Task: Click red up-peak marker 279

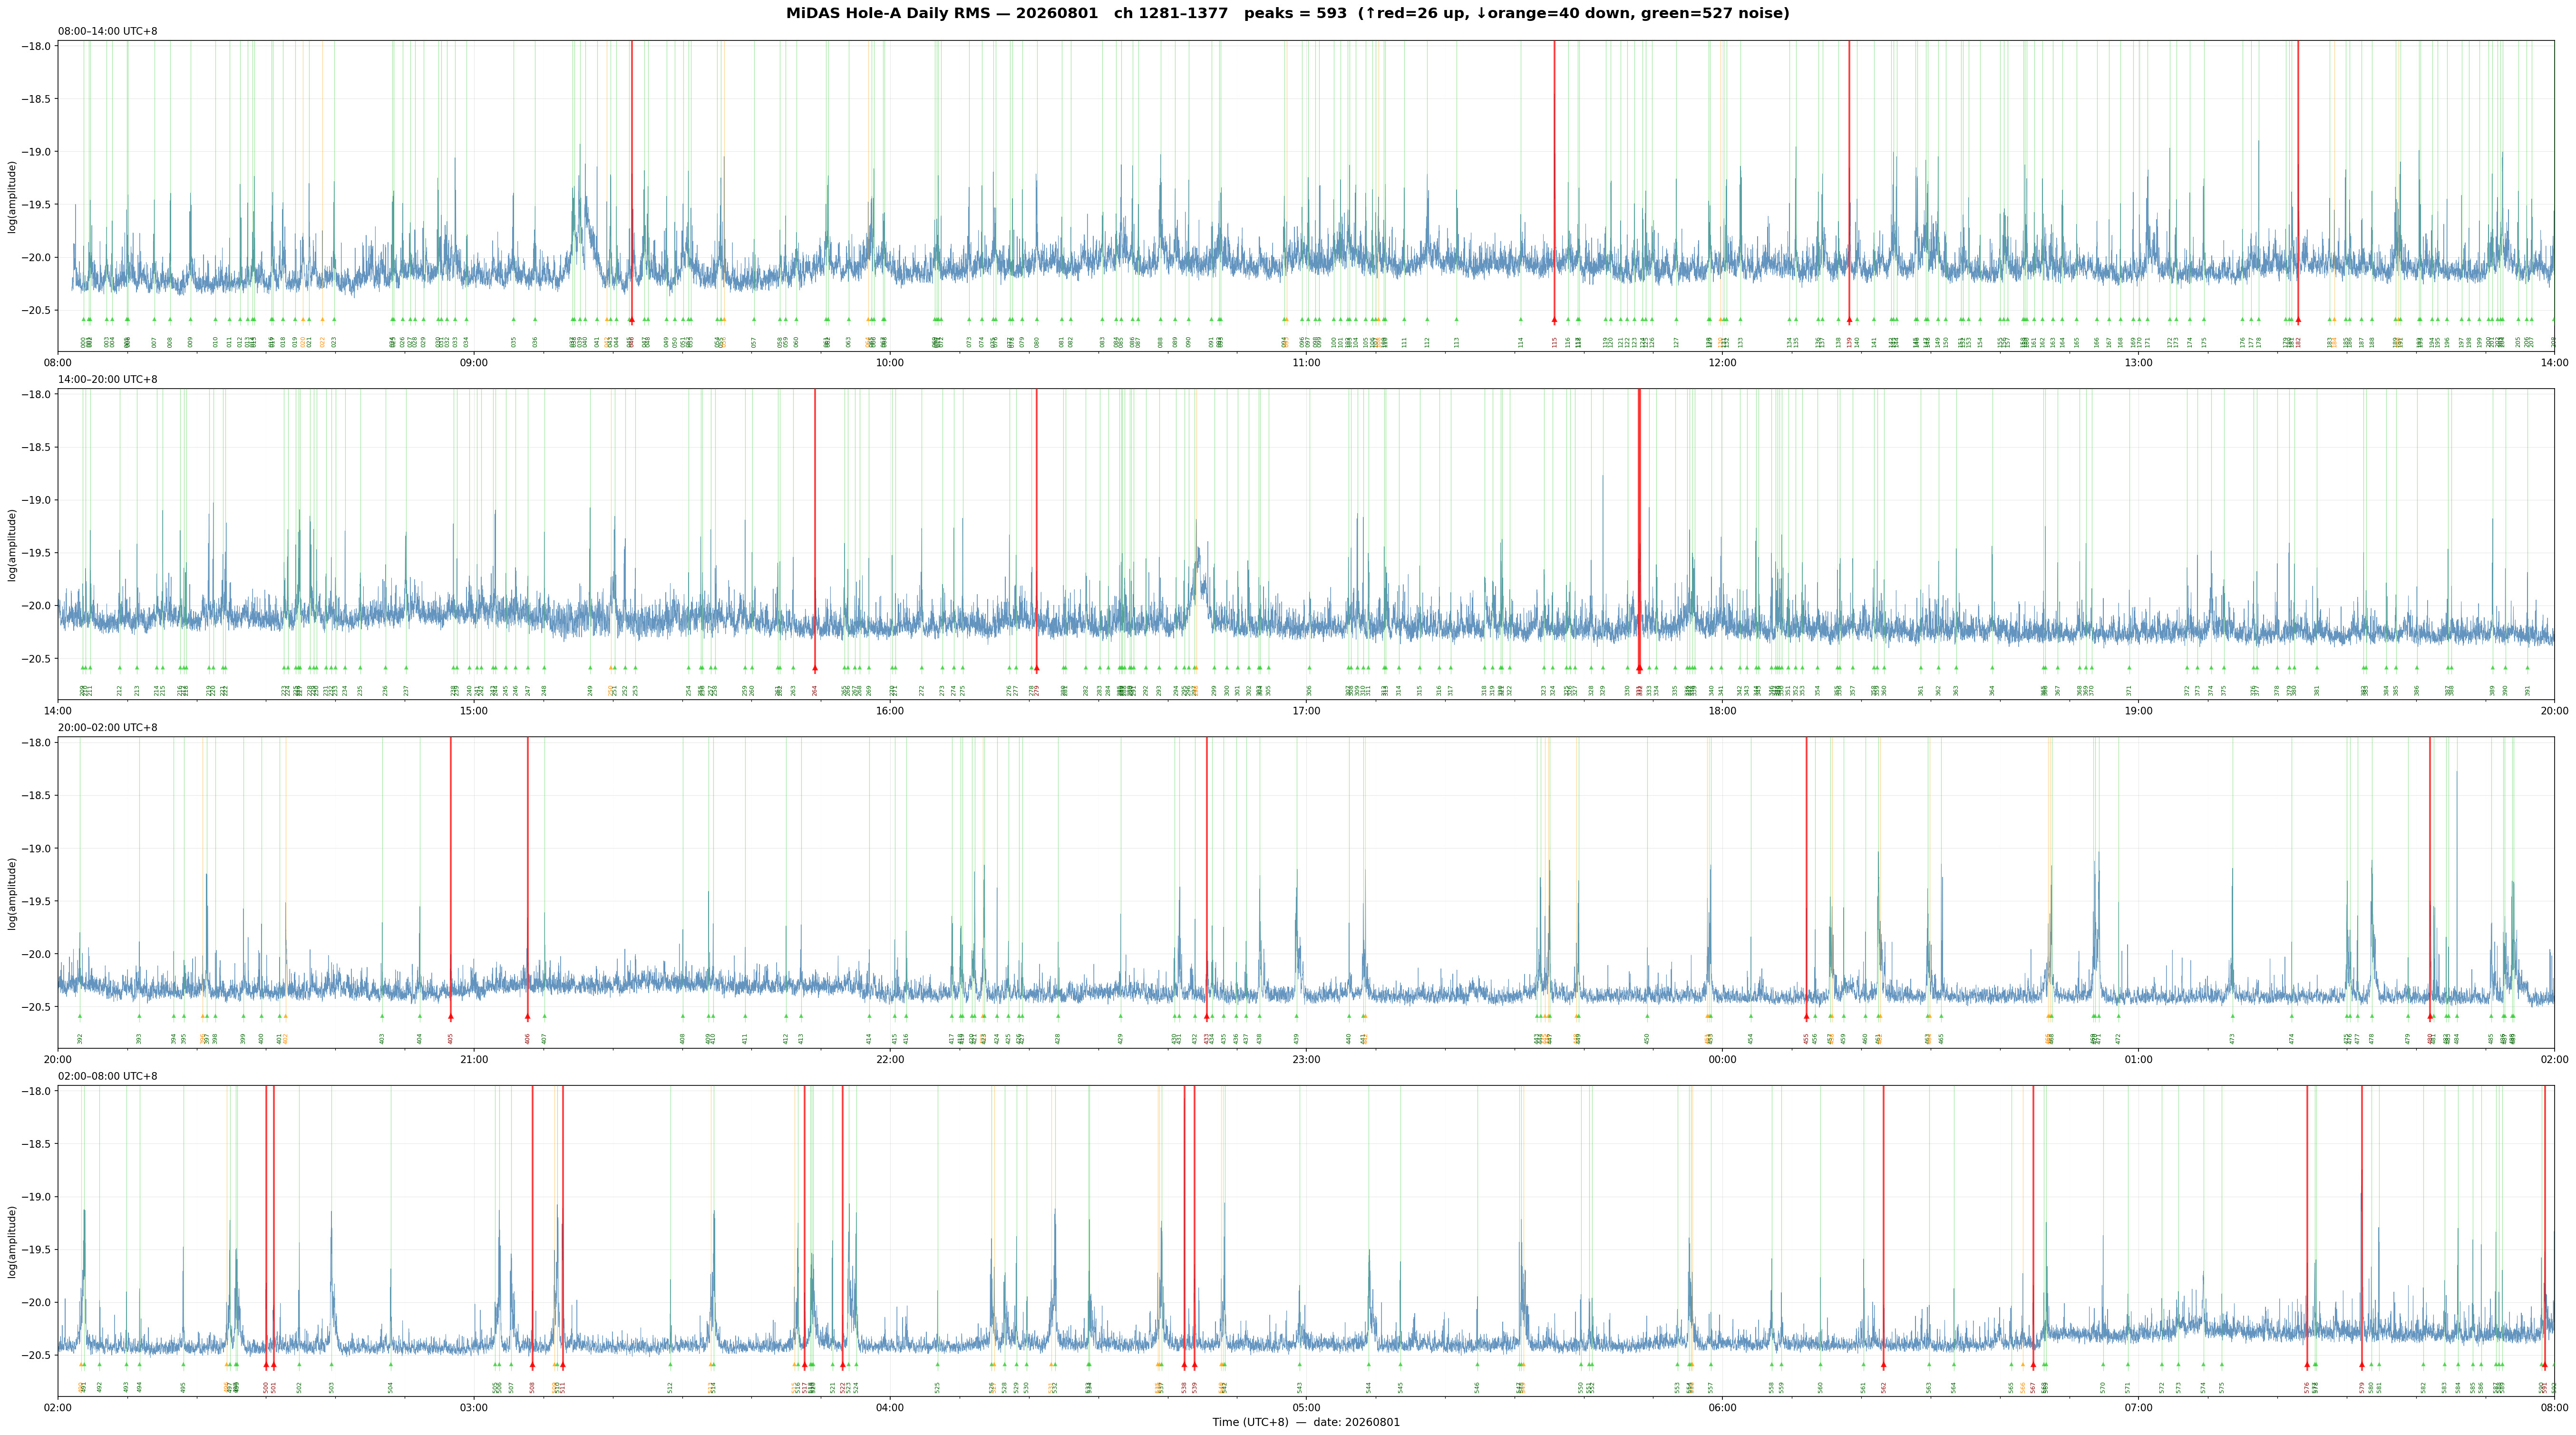Action: click(1036, 668)
